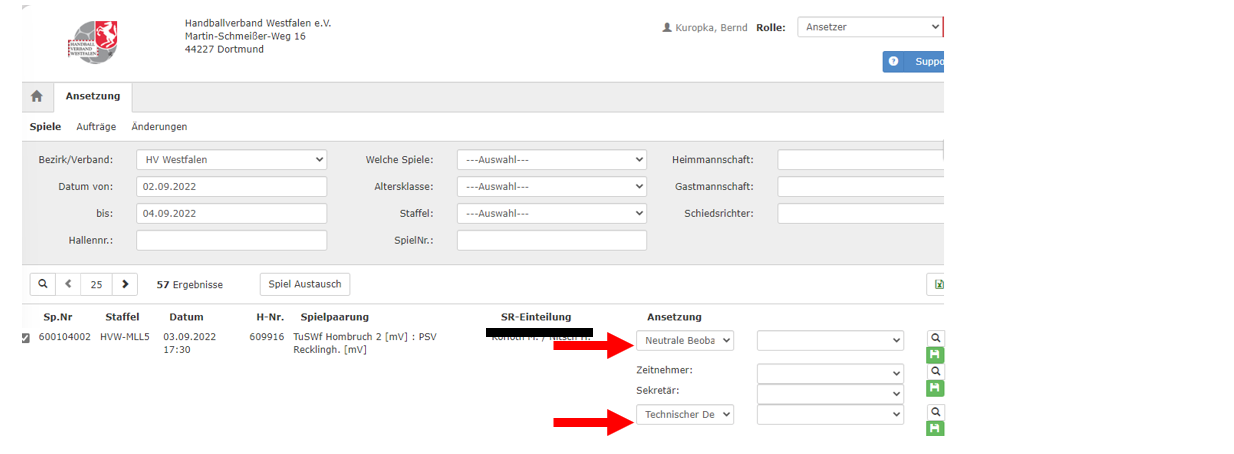Switch to the Änderungen sub-tab
Screen dimensions: 1234x454
coord(159,127)
